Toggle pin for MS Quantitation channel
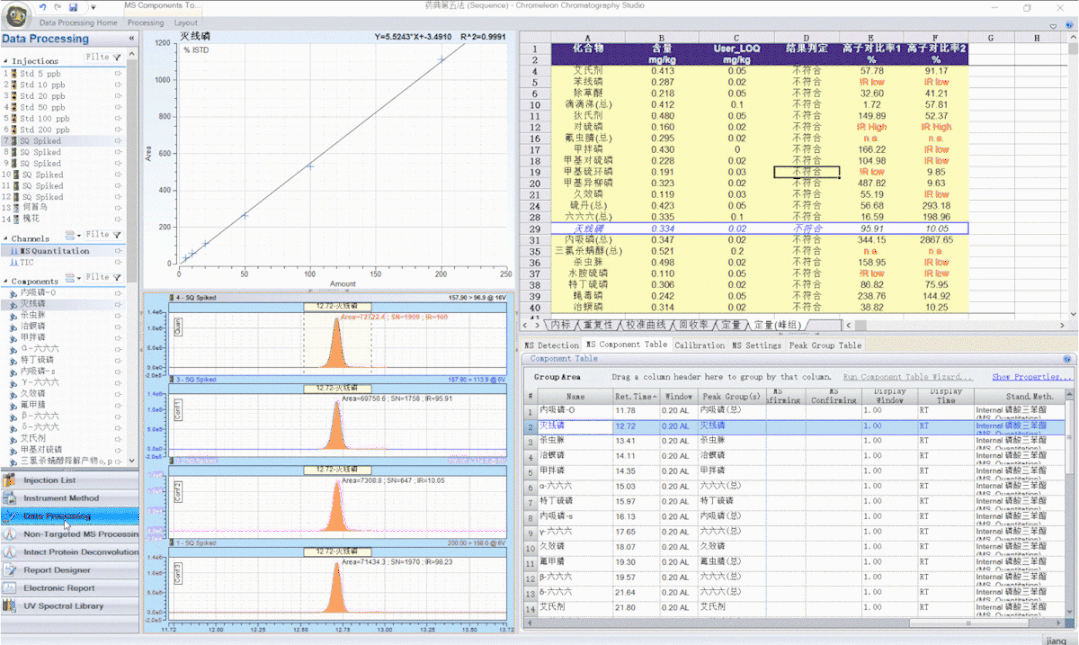1079x645 pixels. [x=118, y=251]
